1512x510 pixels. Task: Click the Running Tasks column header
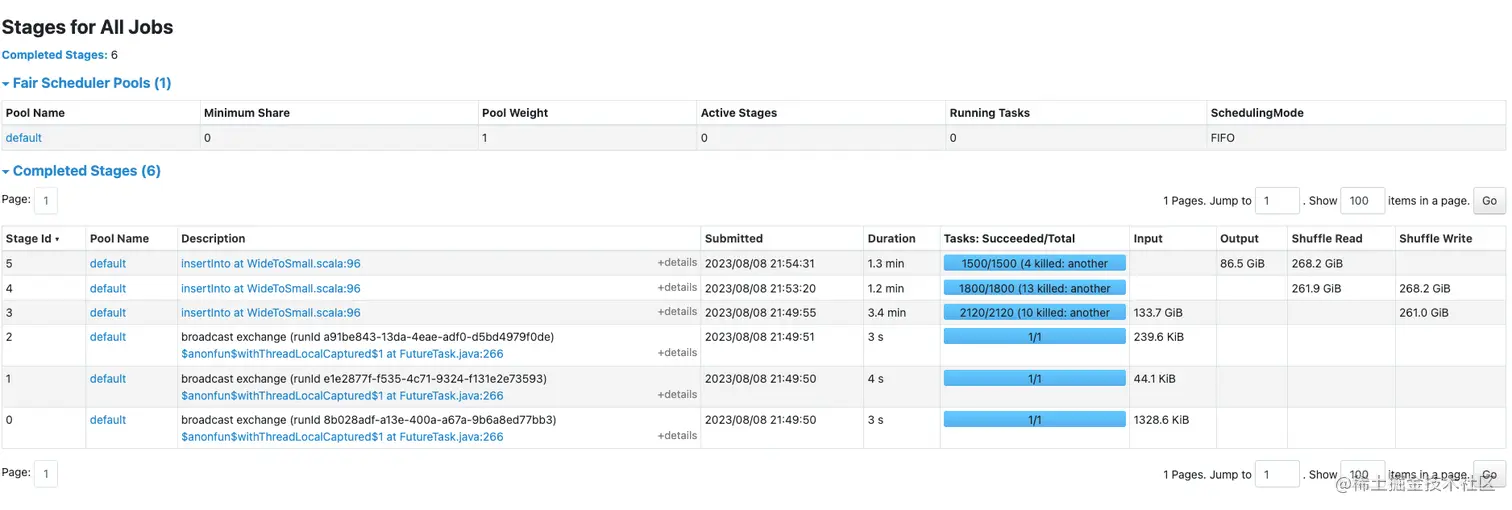pos(990,113)
